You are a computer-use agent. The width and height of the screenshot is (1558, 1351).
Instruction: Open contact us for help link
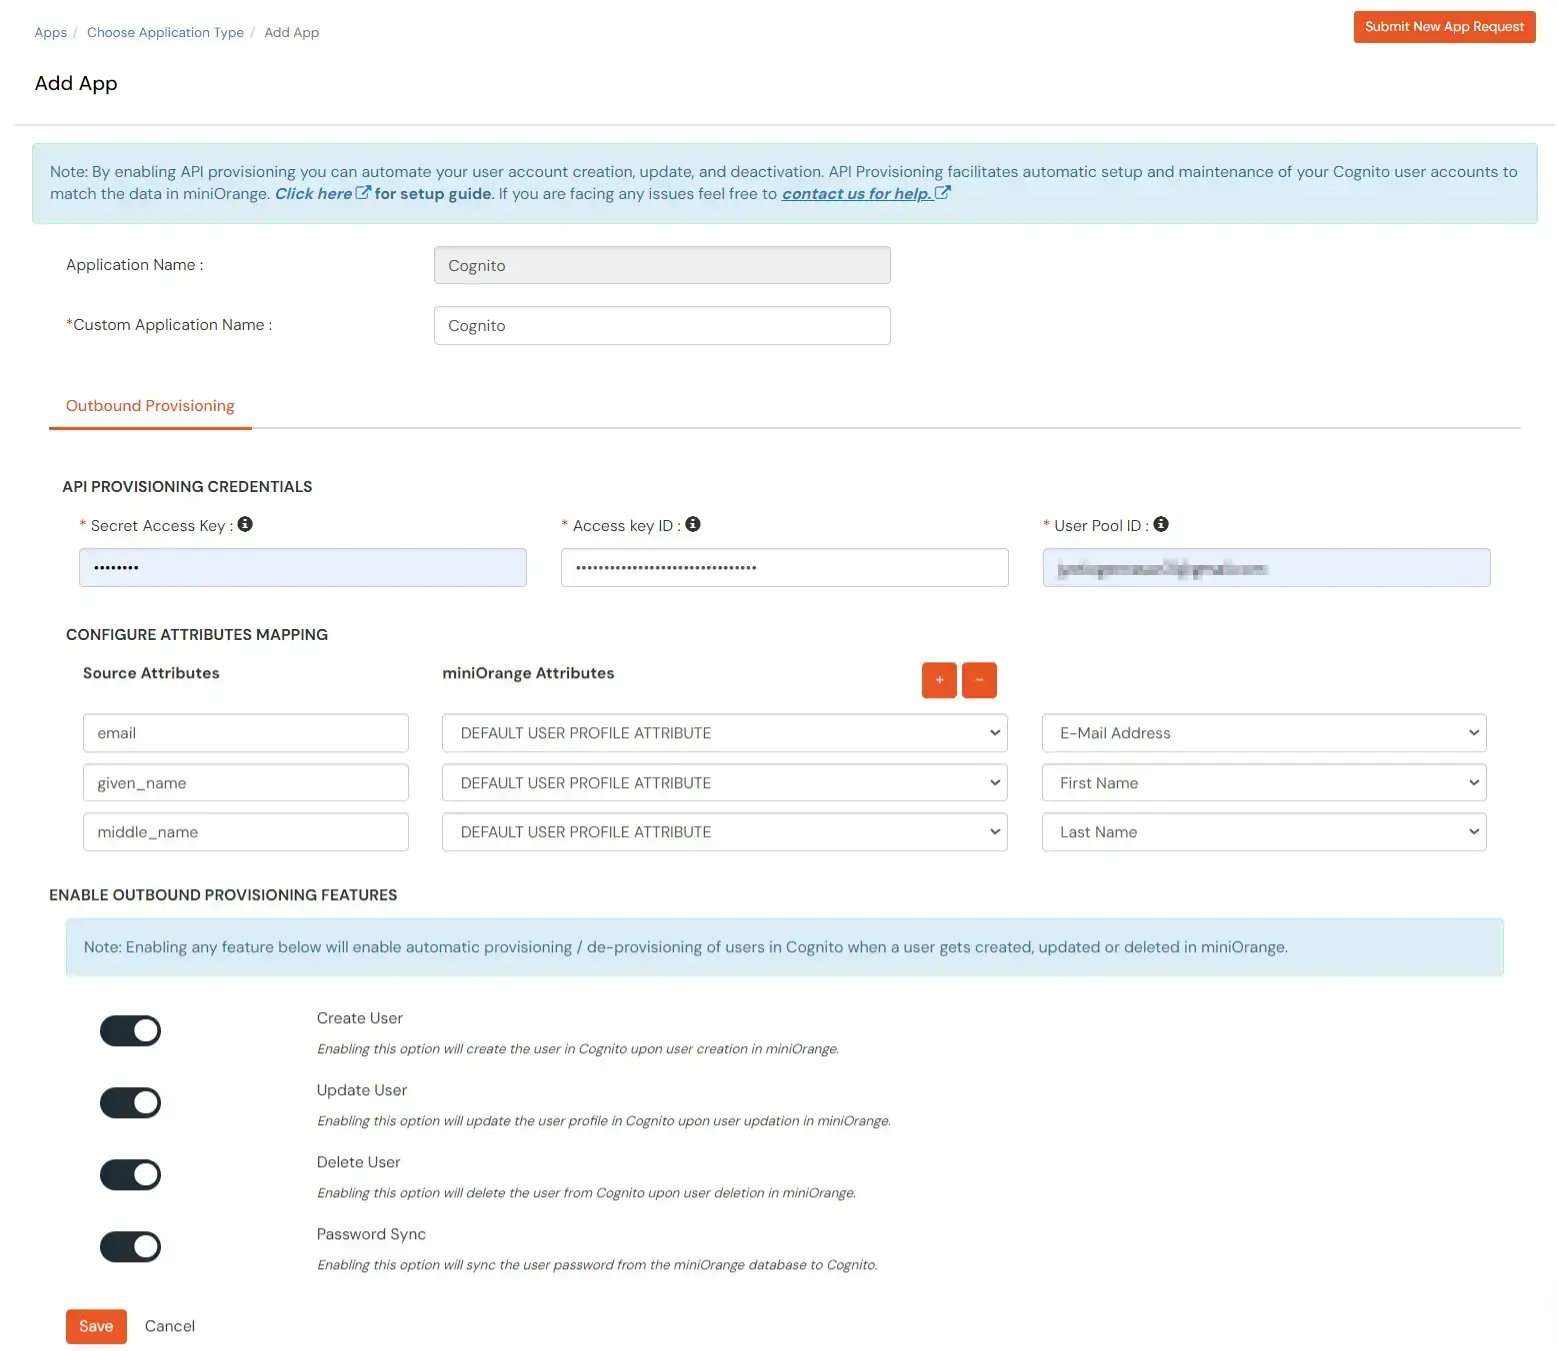(865, 194)
